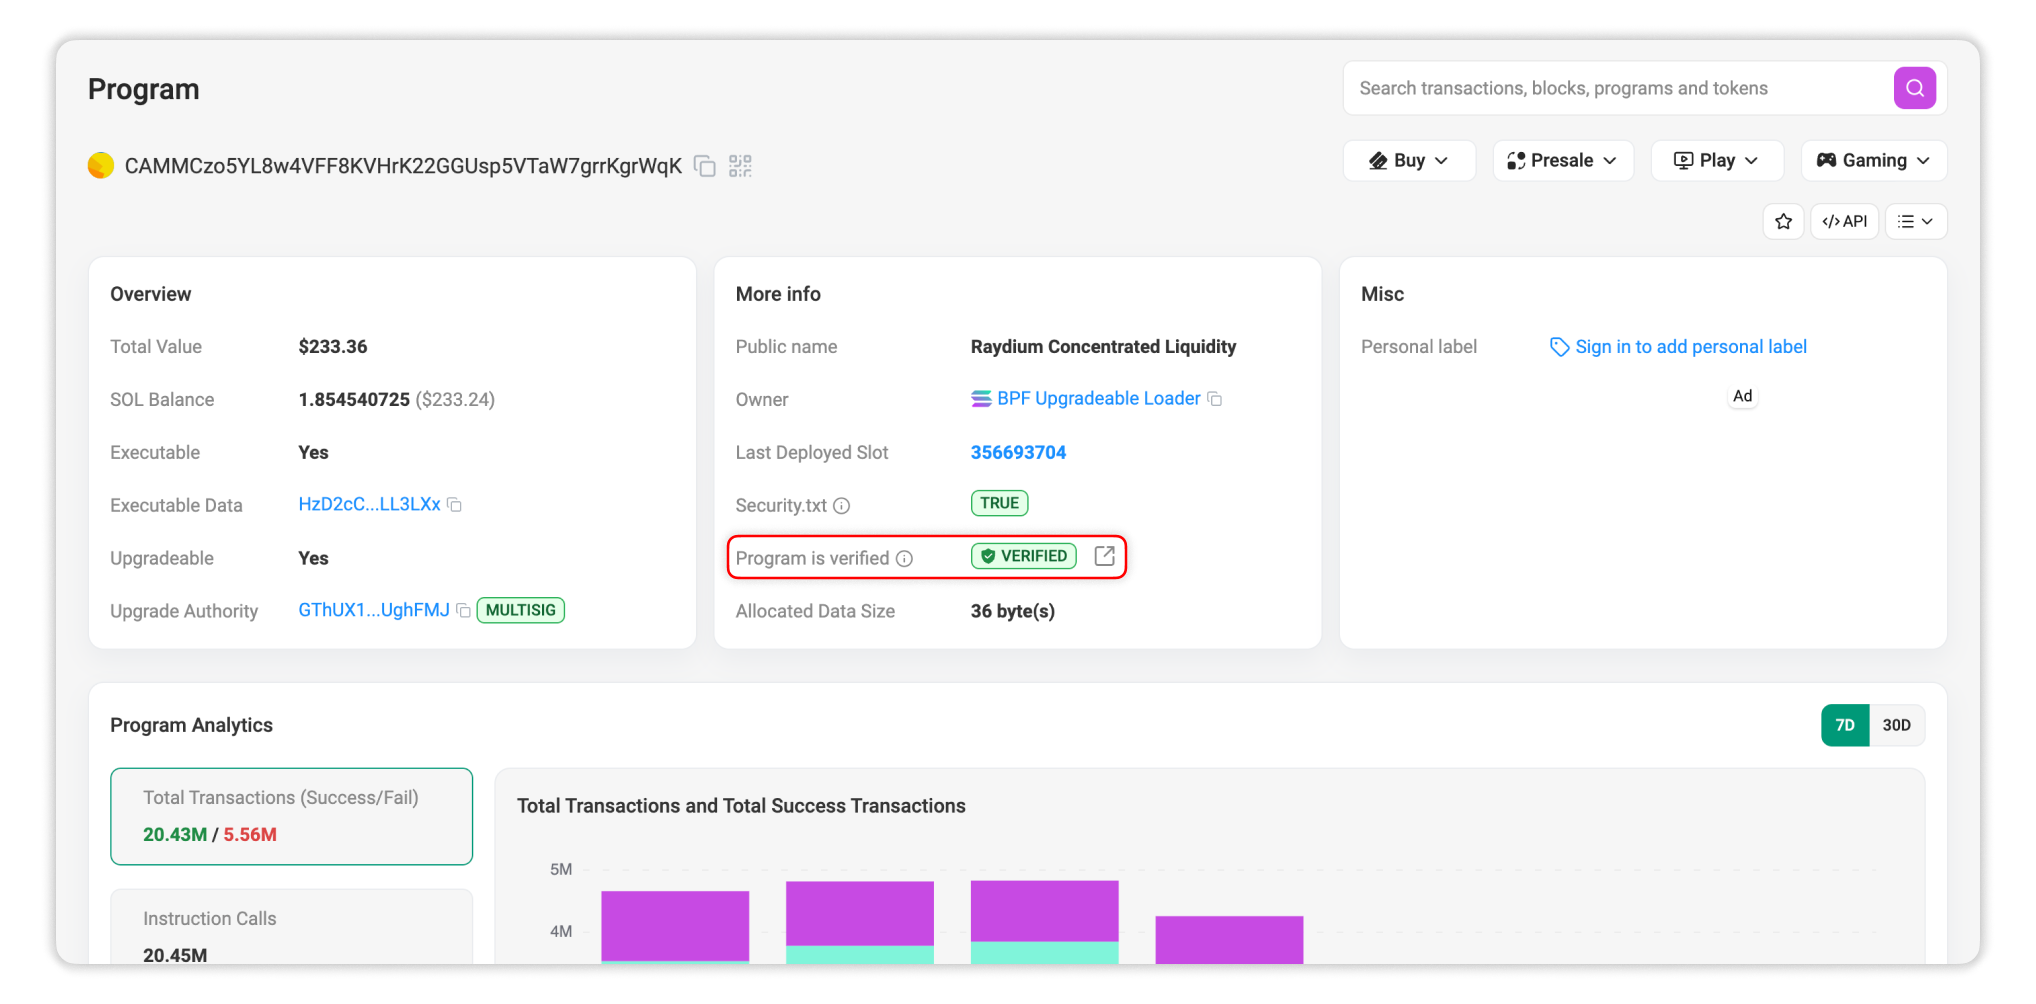This screenshot has height=1004, width=2036.
Task: Open the QR code for the program address
Action: (x=740, y=166)
